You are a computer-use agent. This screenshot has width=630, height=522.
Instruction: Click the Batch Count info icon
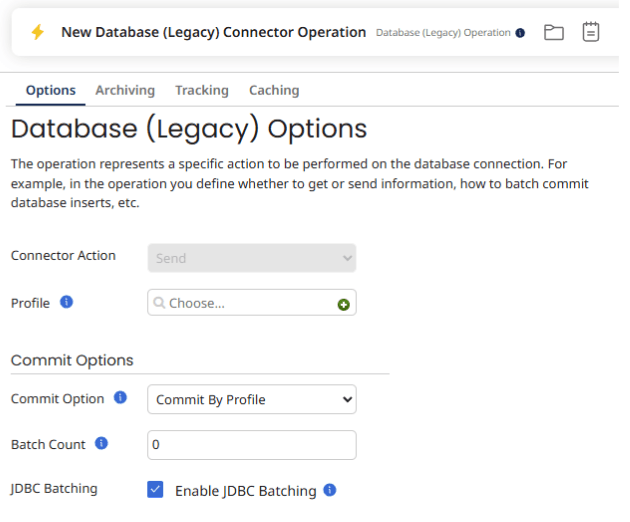101,443
